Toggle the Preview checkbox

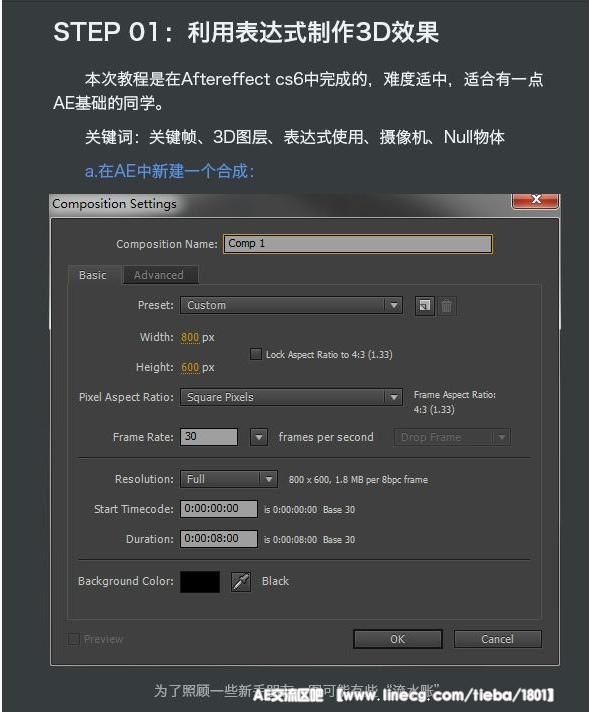point(74,639)
